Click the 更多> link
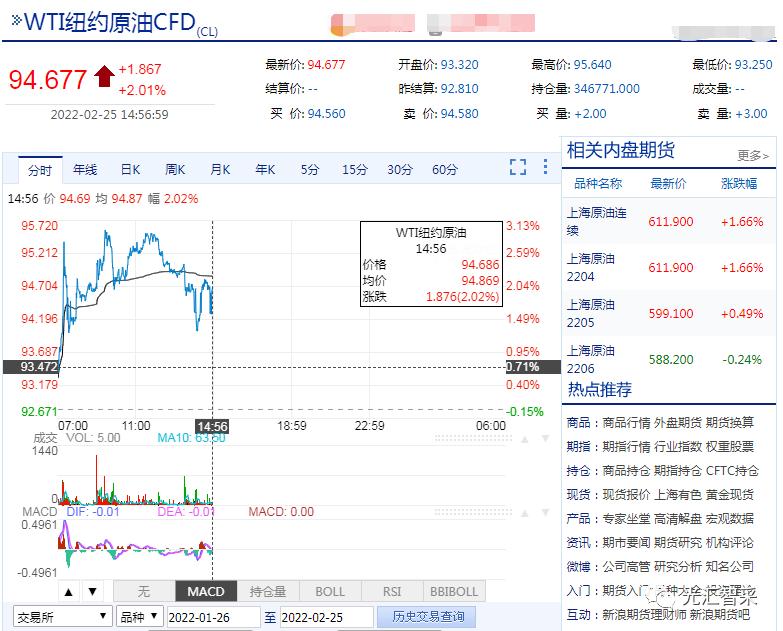The image size is (783, 631). (753, 155)
